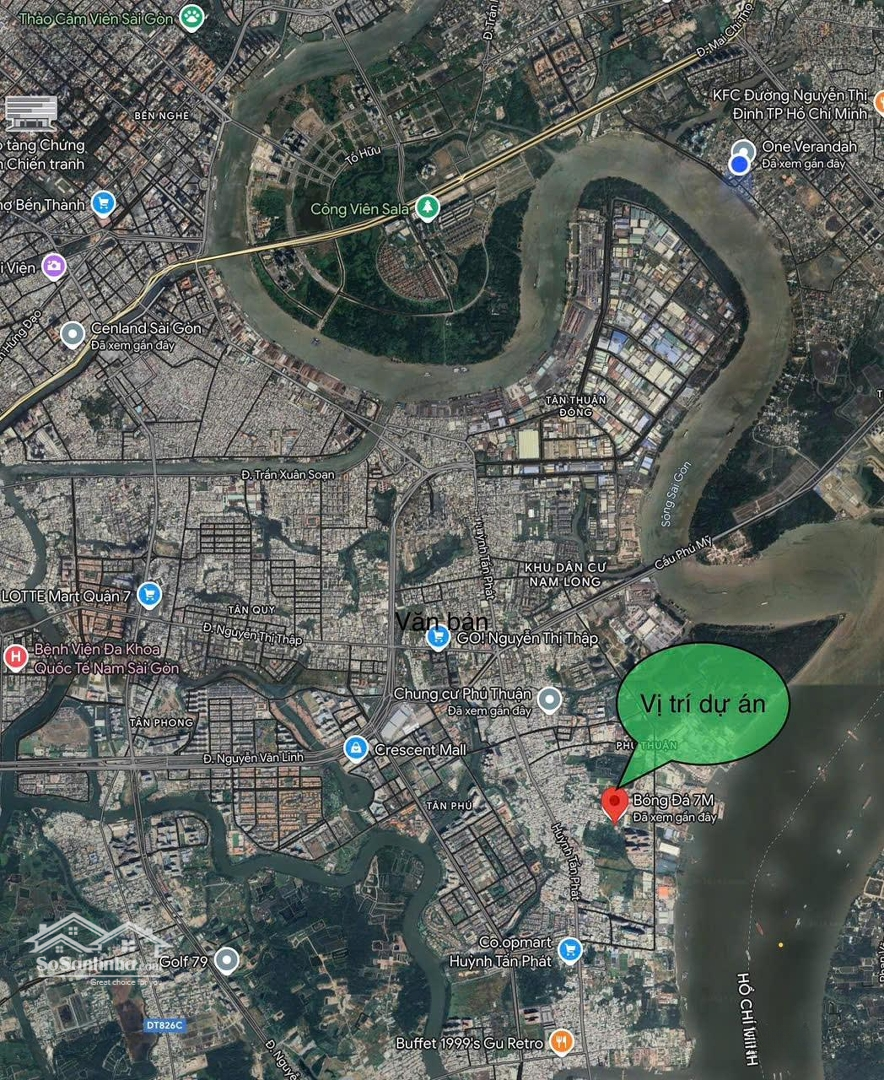Click the hospital icon for Bệnh Viện Đa Khoa
The width and height of the screenshot is (884, 1080).
(15, 658)
